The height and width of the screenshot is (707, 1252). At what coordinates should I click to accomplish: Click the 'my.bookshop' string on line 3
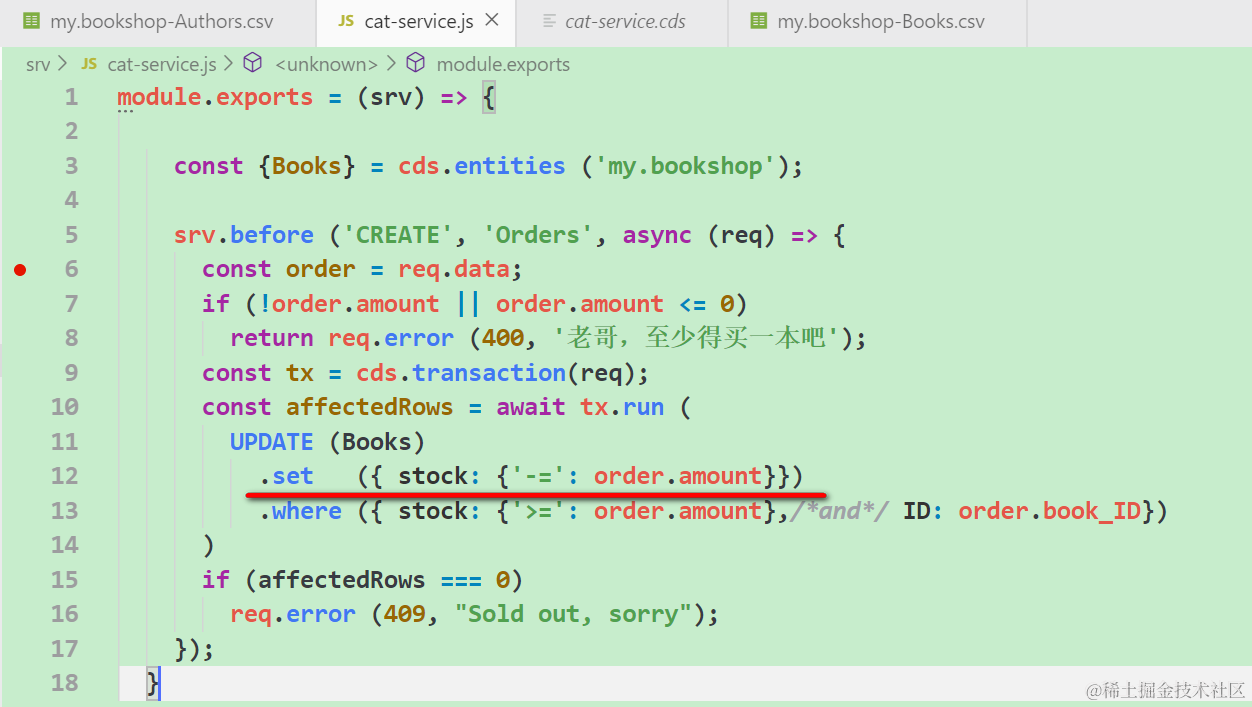686,166
